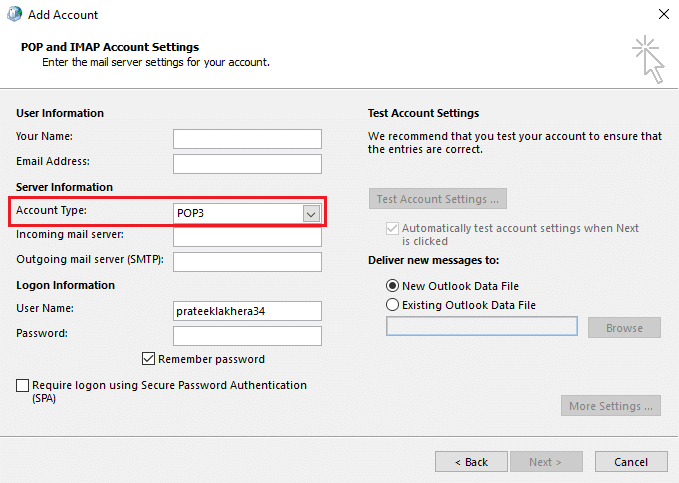Click the Password input field
The image size is (679, 483).
[247, 335]
